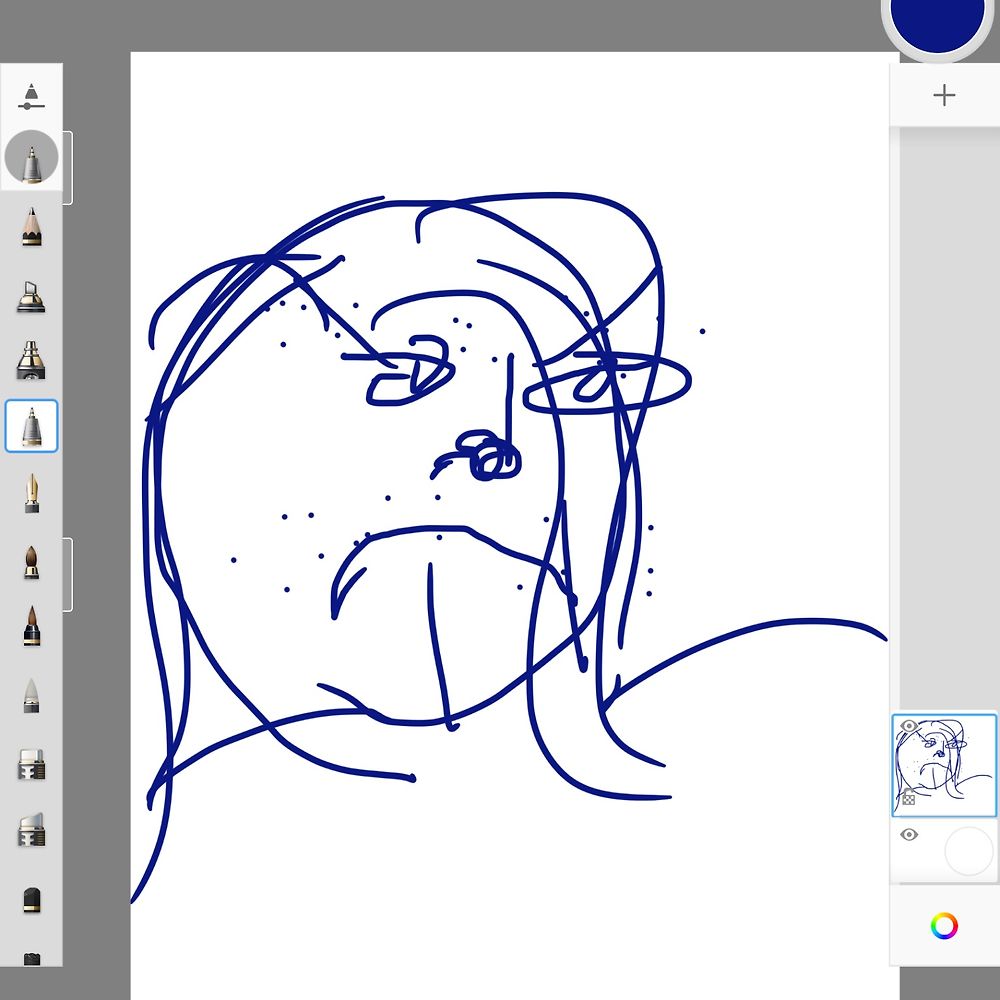The image size is (1000, 1000).
Task: Select the chisel-tip marker brush
Action: 31,297
